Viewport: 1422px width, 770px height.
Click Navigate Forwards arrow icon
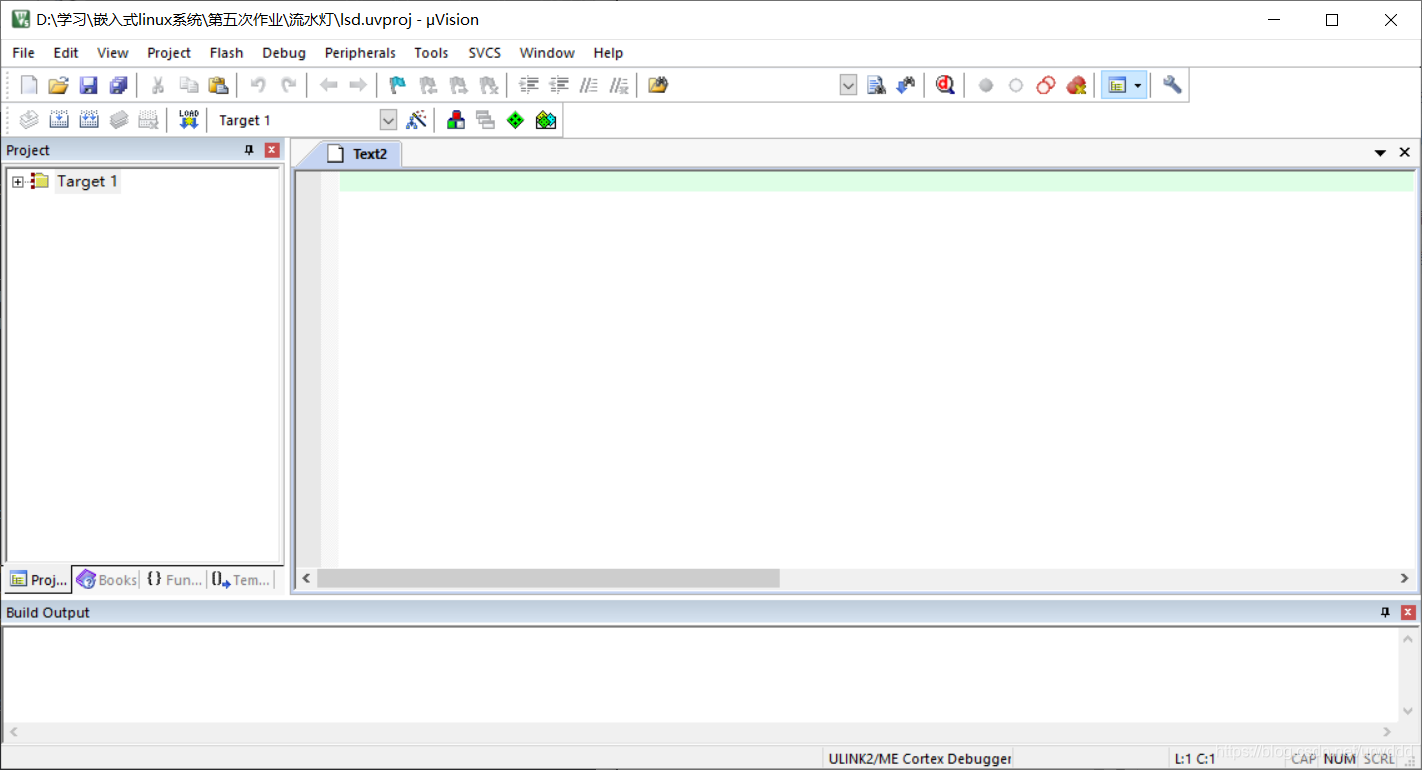tap(357, 85)
